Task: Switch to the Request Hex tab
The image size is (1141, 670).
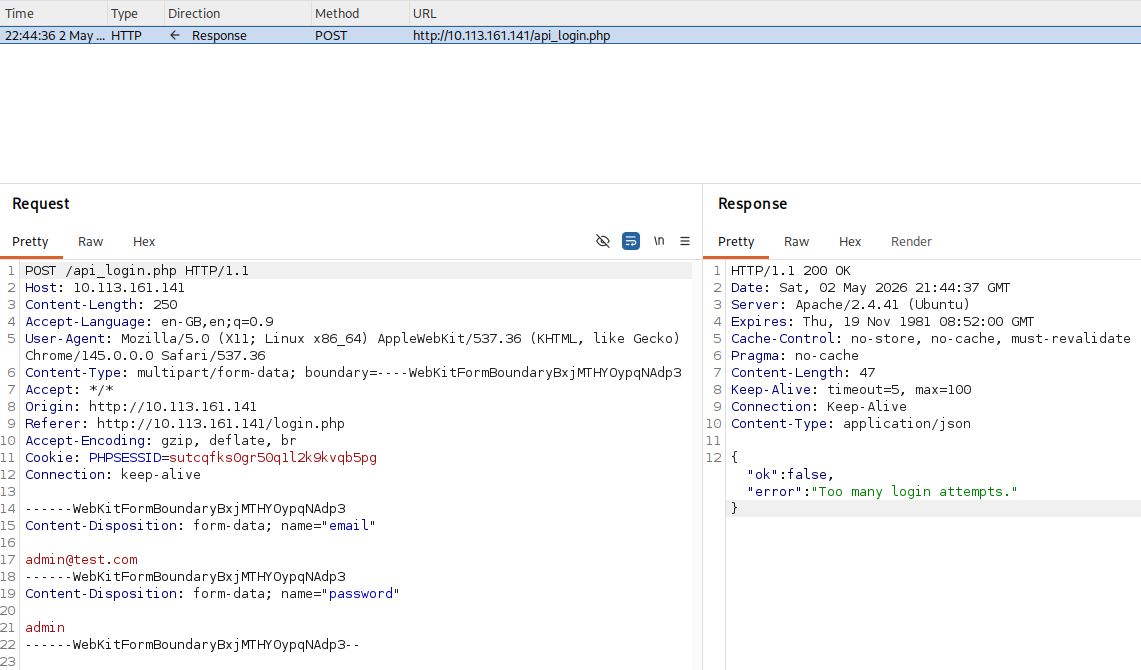Action: click(x=144, y=242)
